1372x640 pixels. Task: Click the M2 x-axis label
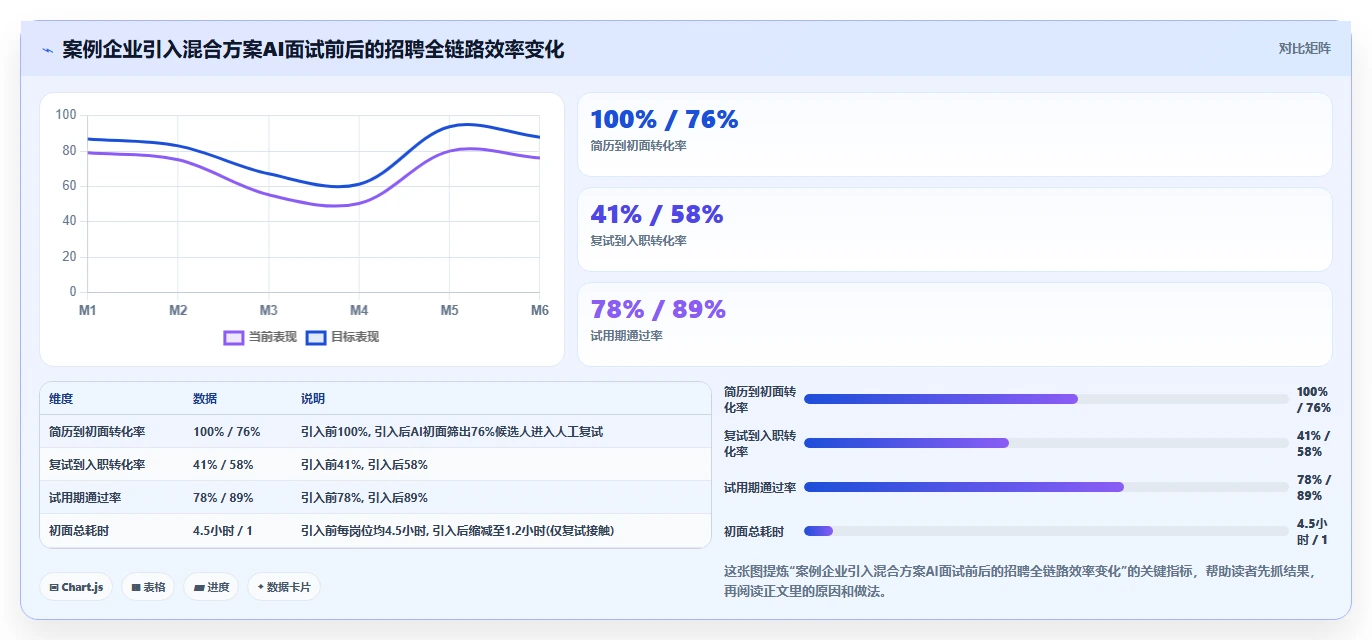178,311
